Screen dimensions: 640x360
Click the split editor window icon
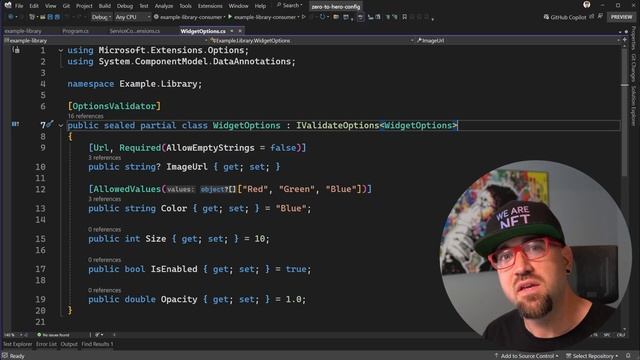624,40
